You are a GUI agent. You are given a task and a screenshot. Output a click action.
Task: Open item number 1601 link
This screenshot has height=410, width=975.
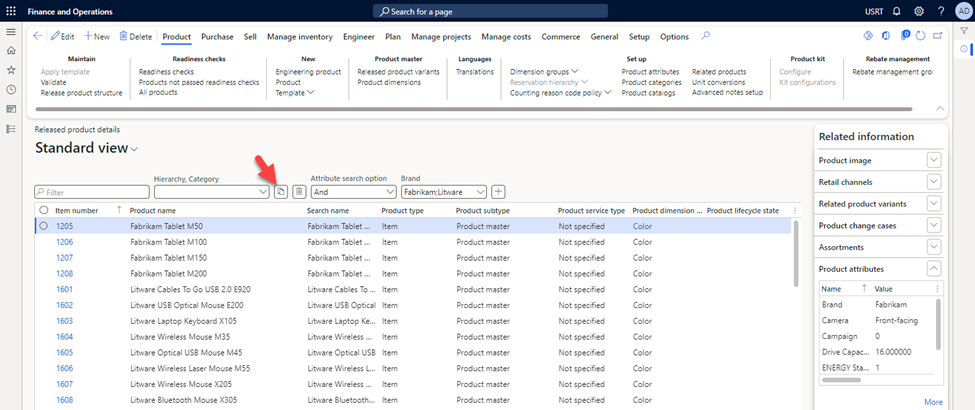point(65,289)
